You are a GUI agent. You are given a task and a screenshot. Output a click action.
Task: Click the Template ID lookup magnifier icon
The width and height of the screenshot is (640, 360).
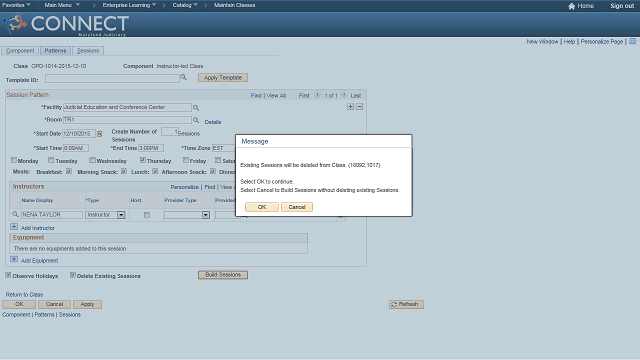(x=183, y=77)
